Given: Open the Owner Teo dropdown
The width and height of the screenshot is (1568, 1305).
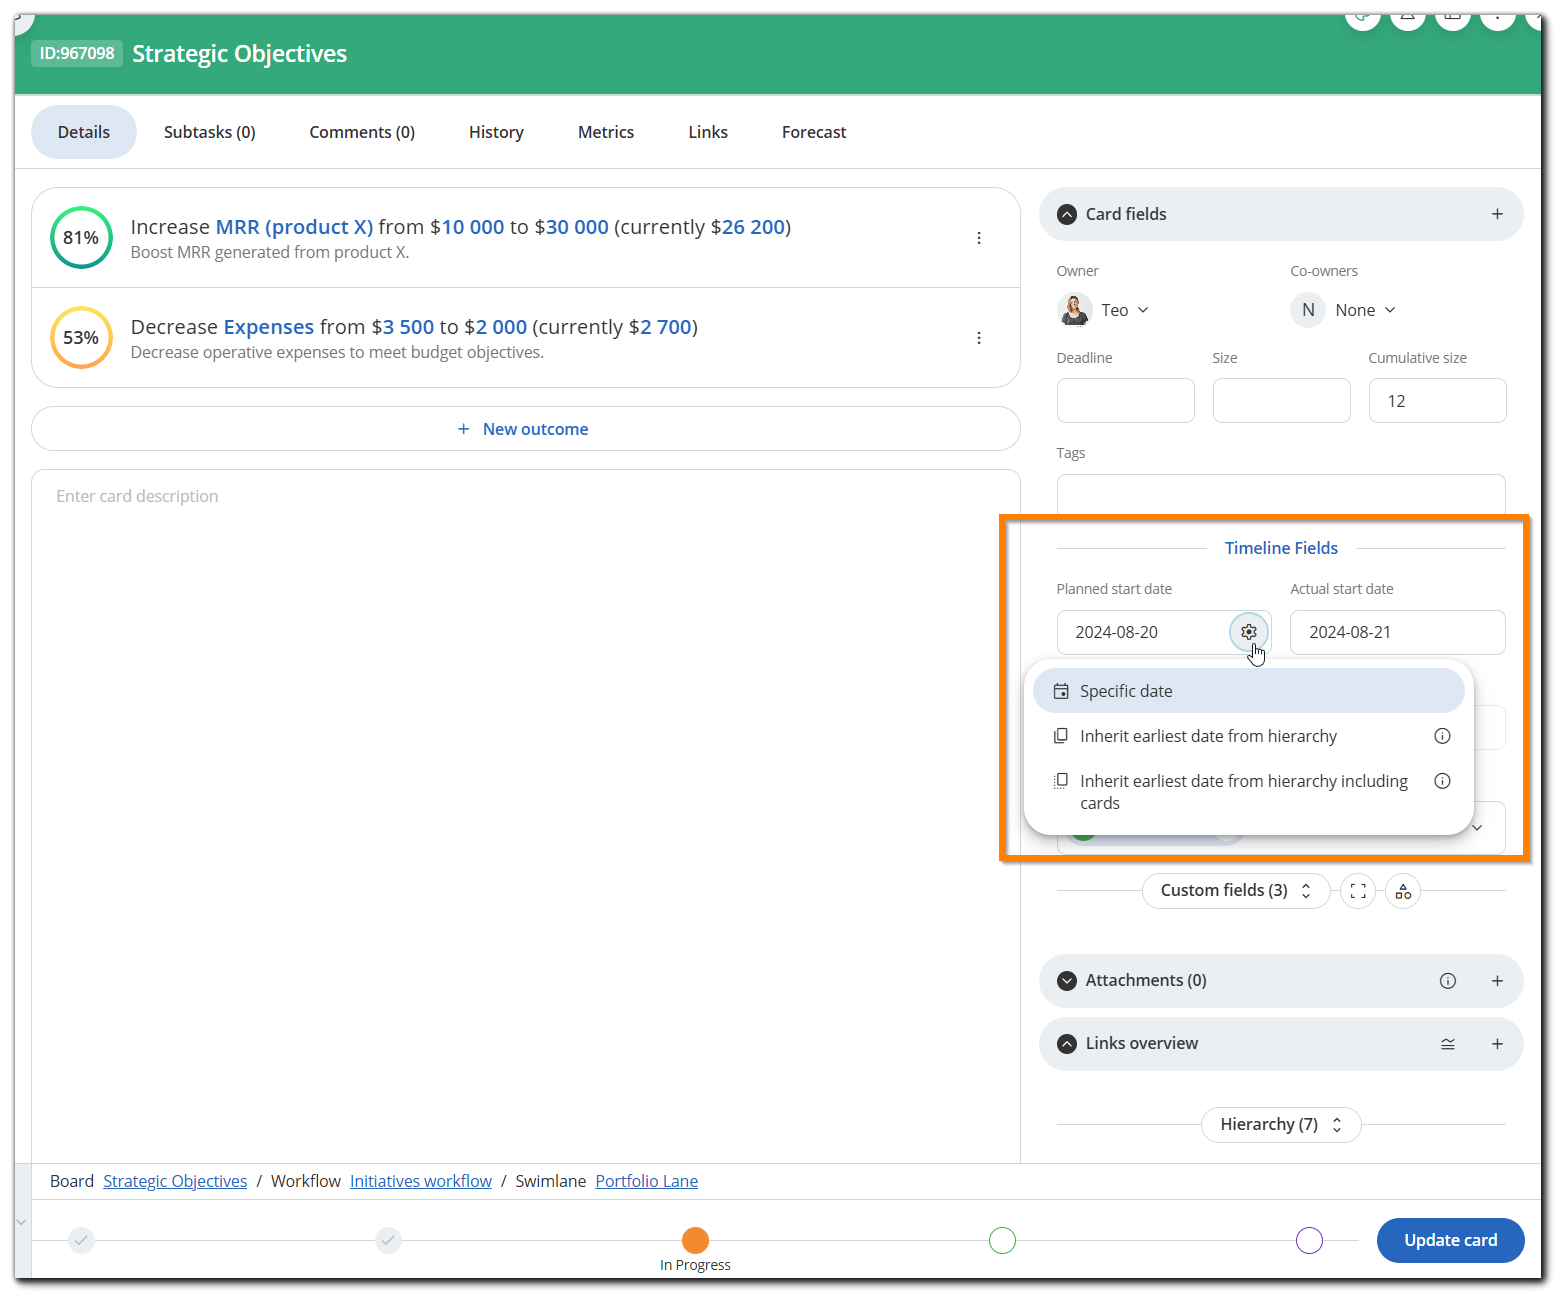Looking at the screenshot, I should pyautogui.click(x=1125, y=310).
